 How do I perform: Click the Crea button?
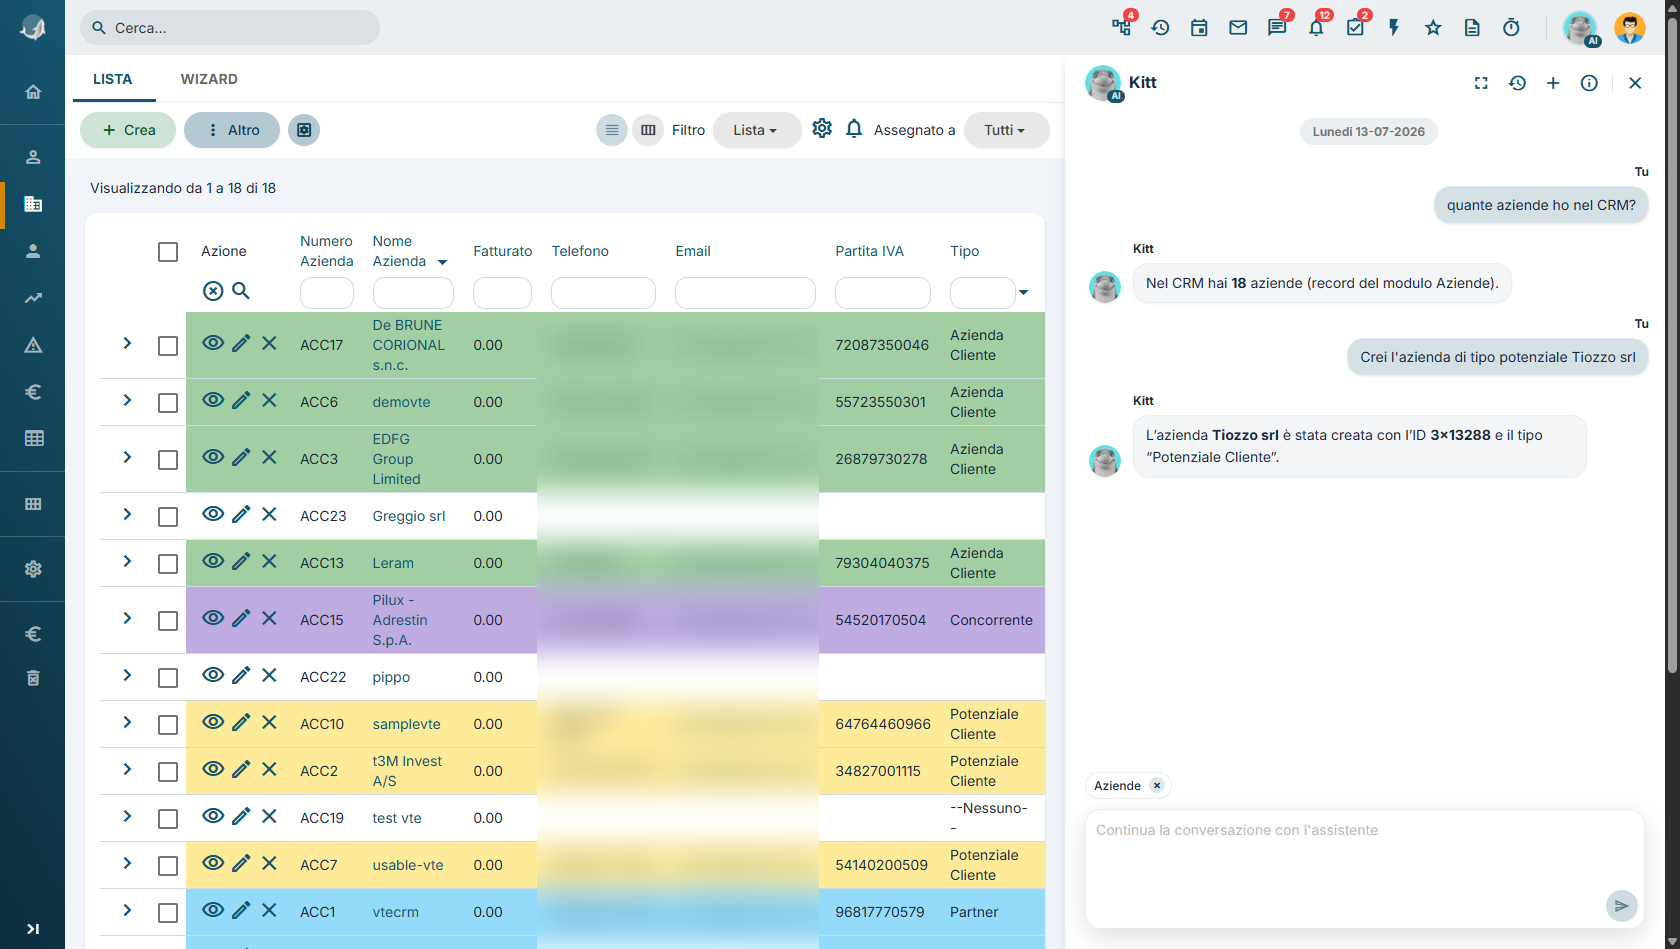[x=128, y=130]
